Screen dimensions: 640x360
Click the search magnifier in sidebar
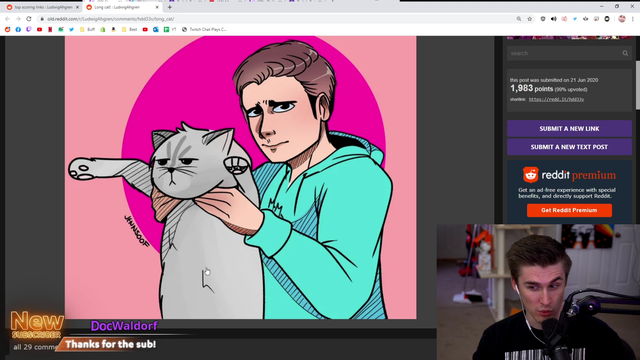tap(625, 53)
